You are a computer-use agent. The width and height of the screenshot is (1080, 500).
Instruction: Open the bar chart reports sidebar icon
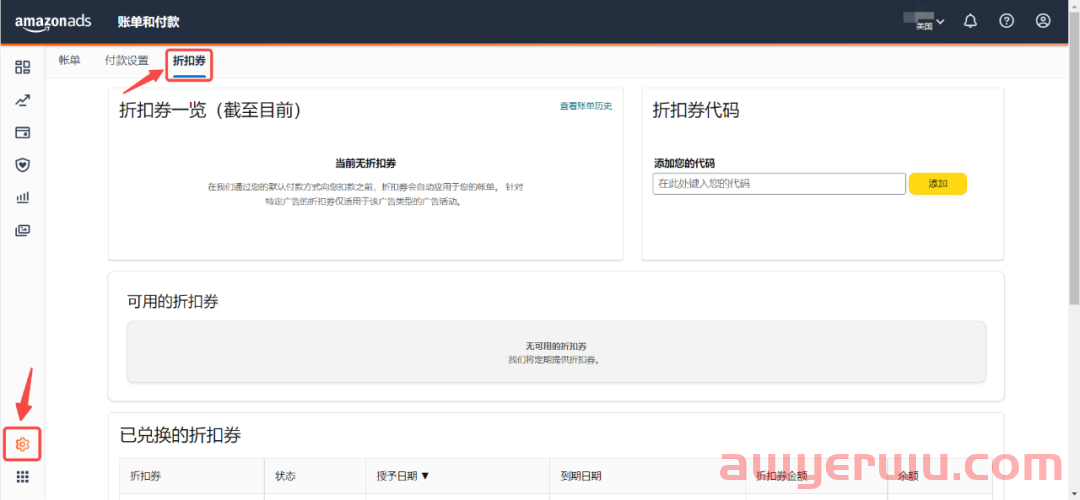(22, 197)
